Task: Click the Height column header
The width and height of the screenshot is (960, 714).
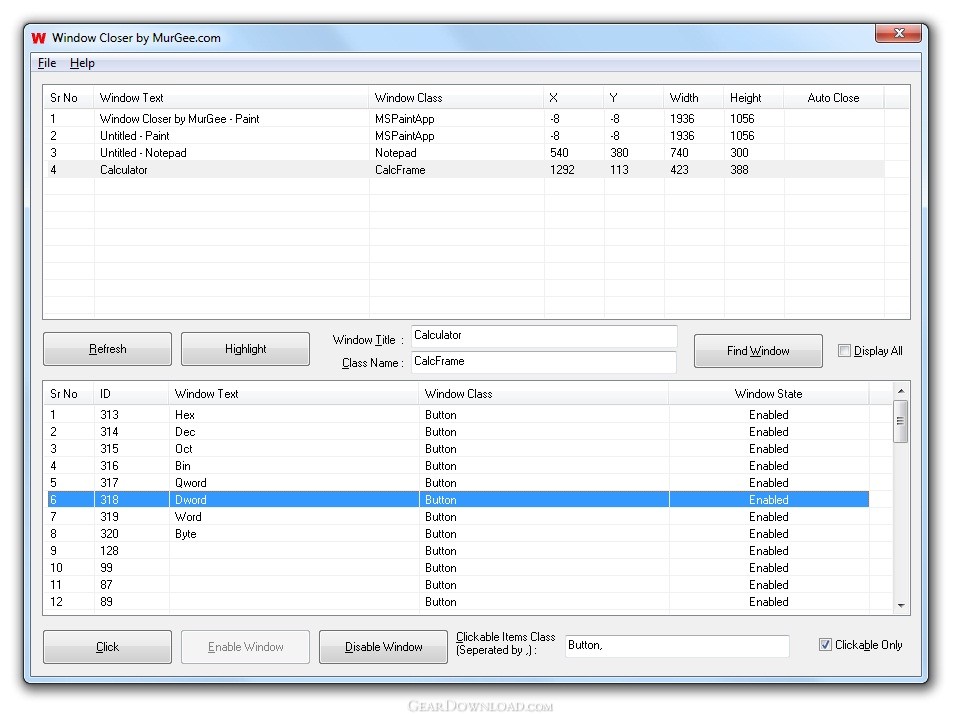Action: 754,98
